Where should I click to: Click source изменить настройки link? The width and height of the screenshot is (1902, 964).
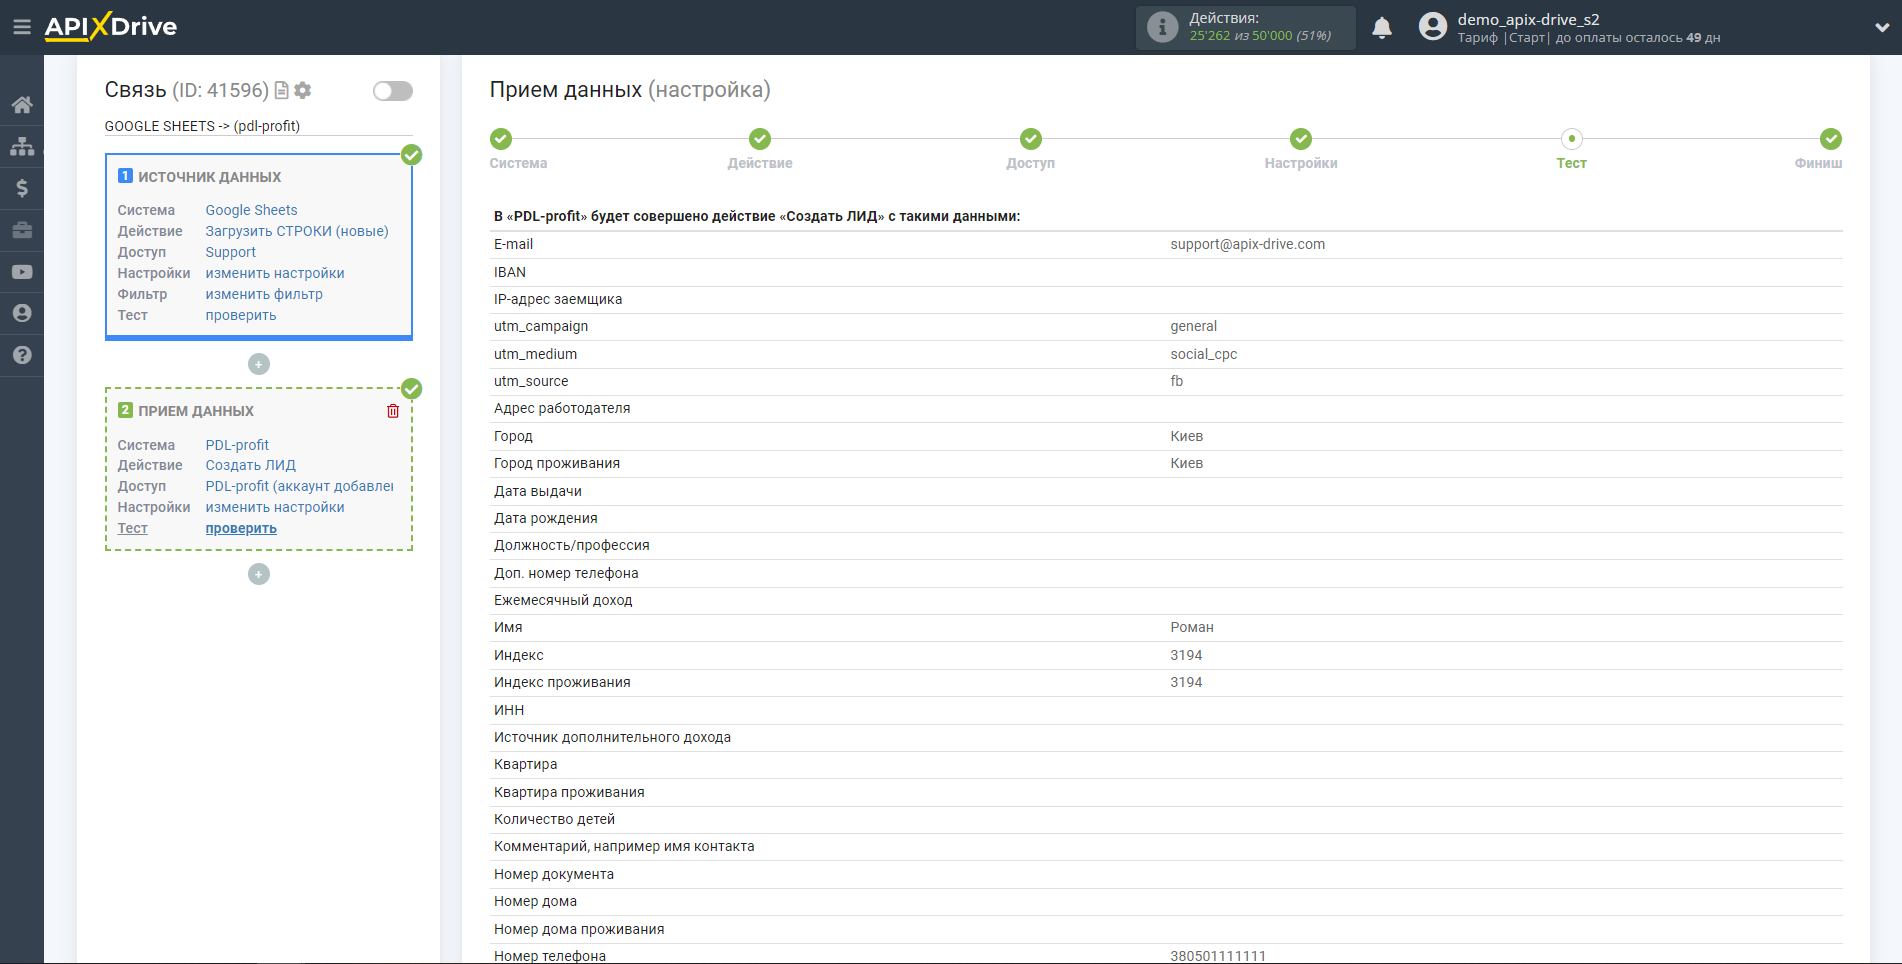(x=275, y=273)
